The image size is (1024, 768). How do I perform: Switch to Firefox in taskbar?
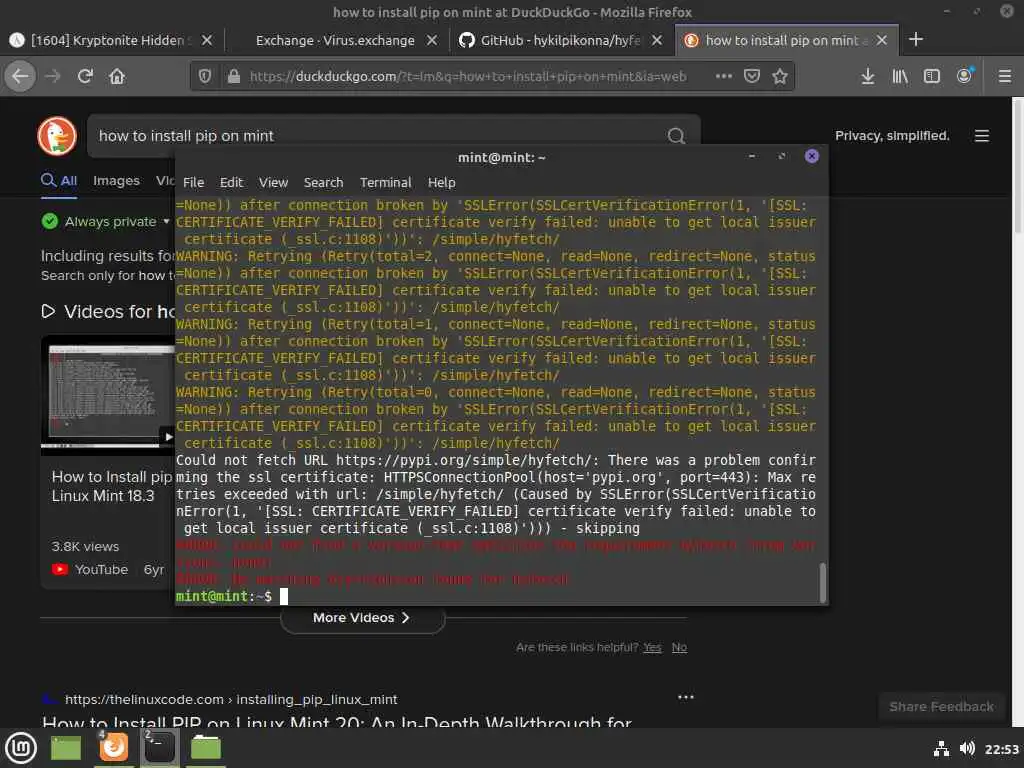point(114,748)
